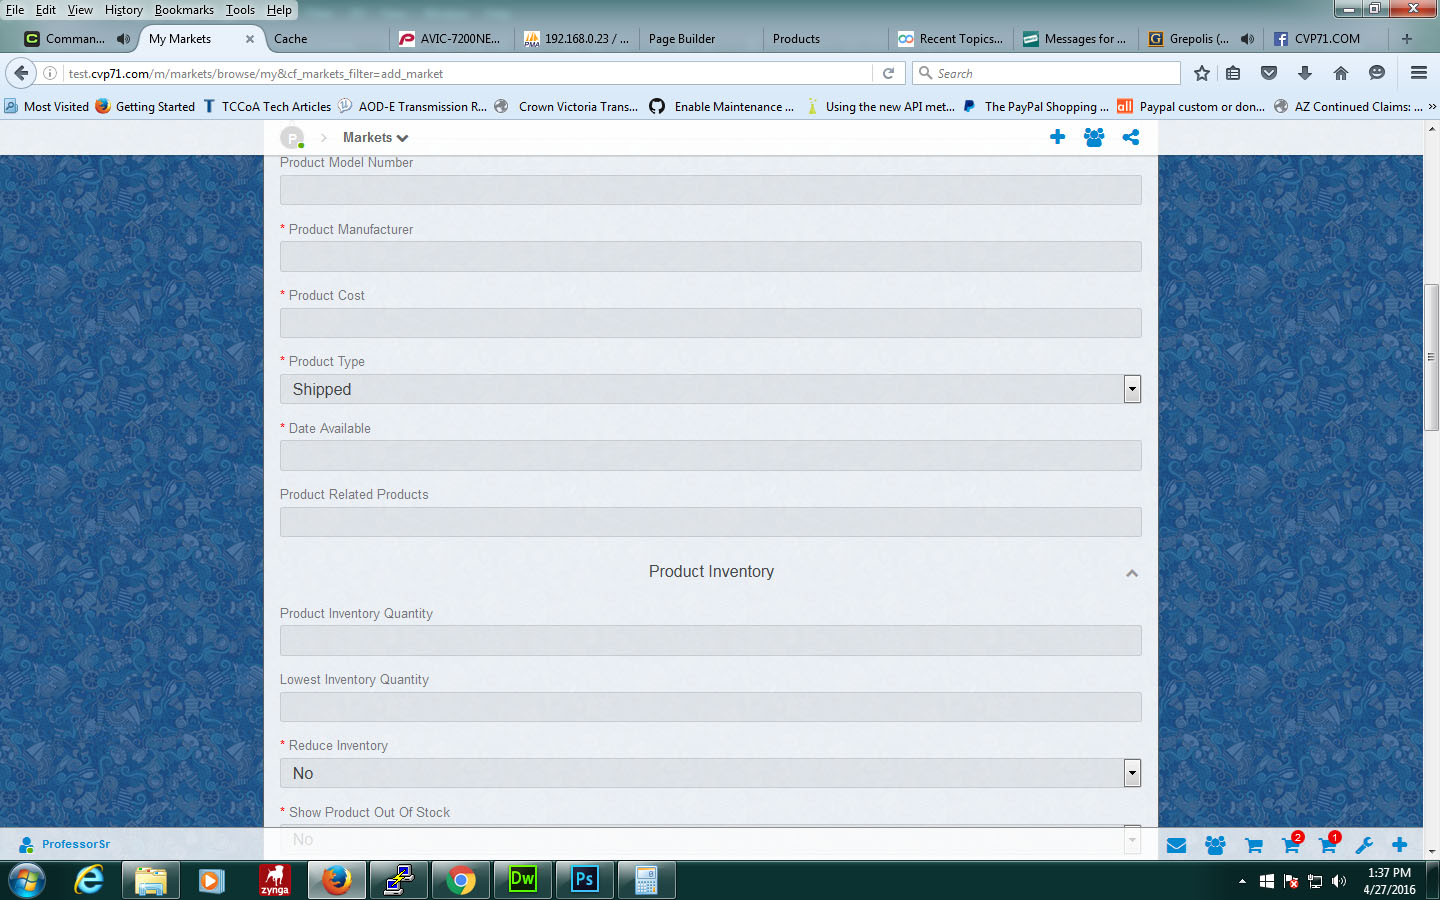Click the page vertical scrollbar thumb

coord(1431,357)
